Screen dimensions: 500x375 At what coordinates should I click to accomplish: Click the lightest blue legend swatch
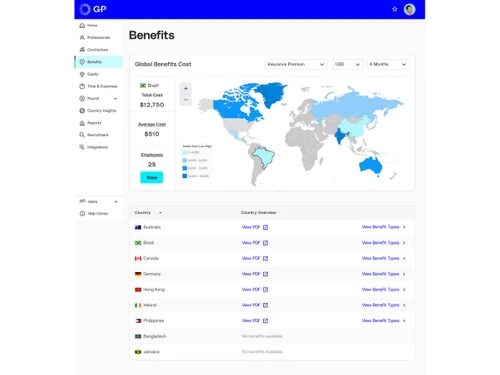(x=184, y=152)
